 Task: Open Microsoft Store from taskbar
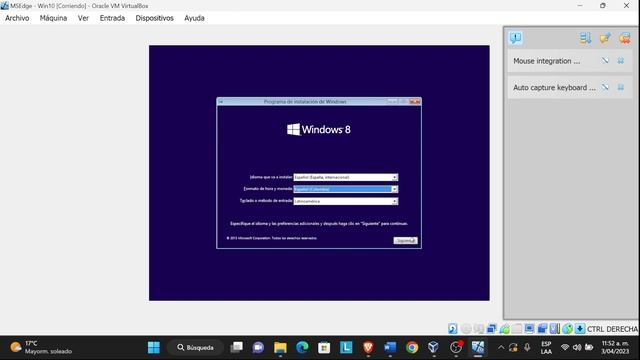324,347
